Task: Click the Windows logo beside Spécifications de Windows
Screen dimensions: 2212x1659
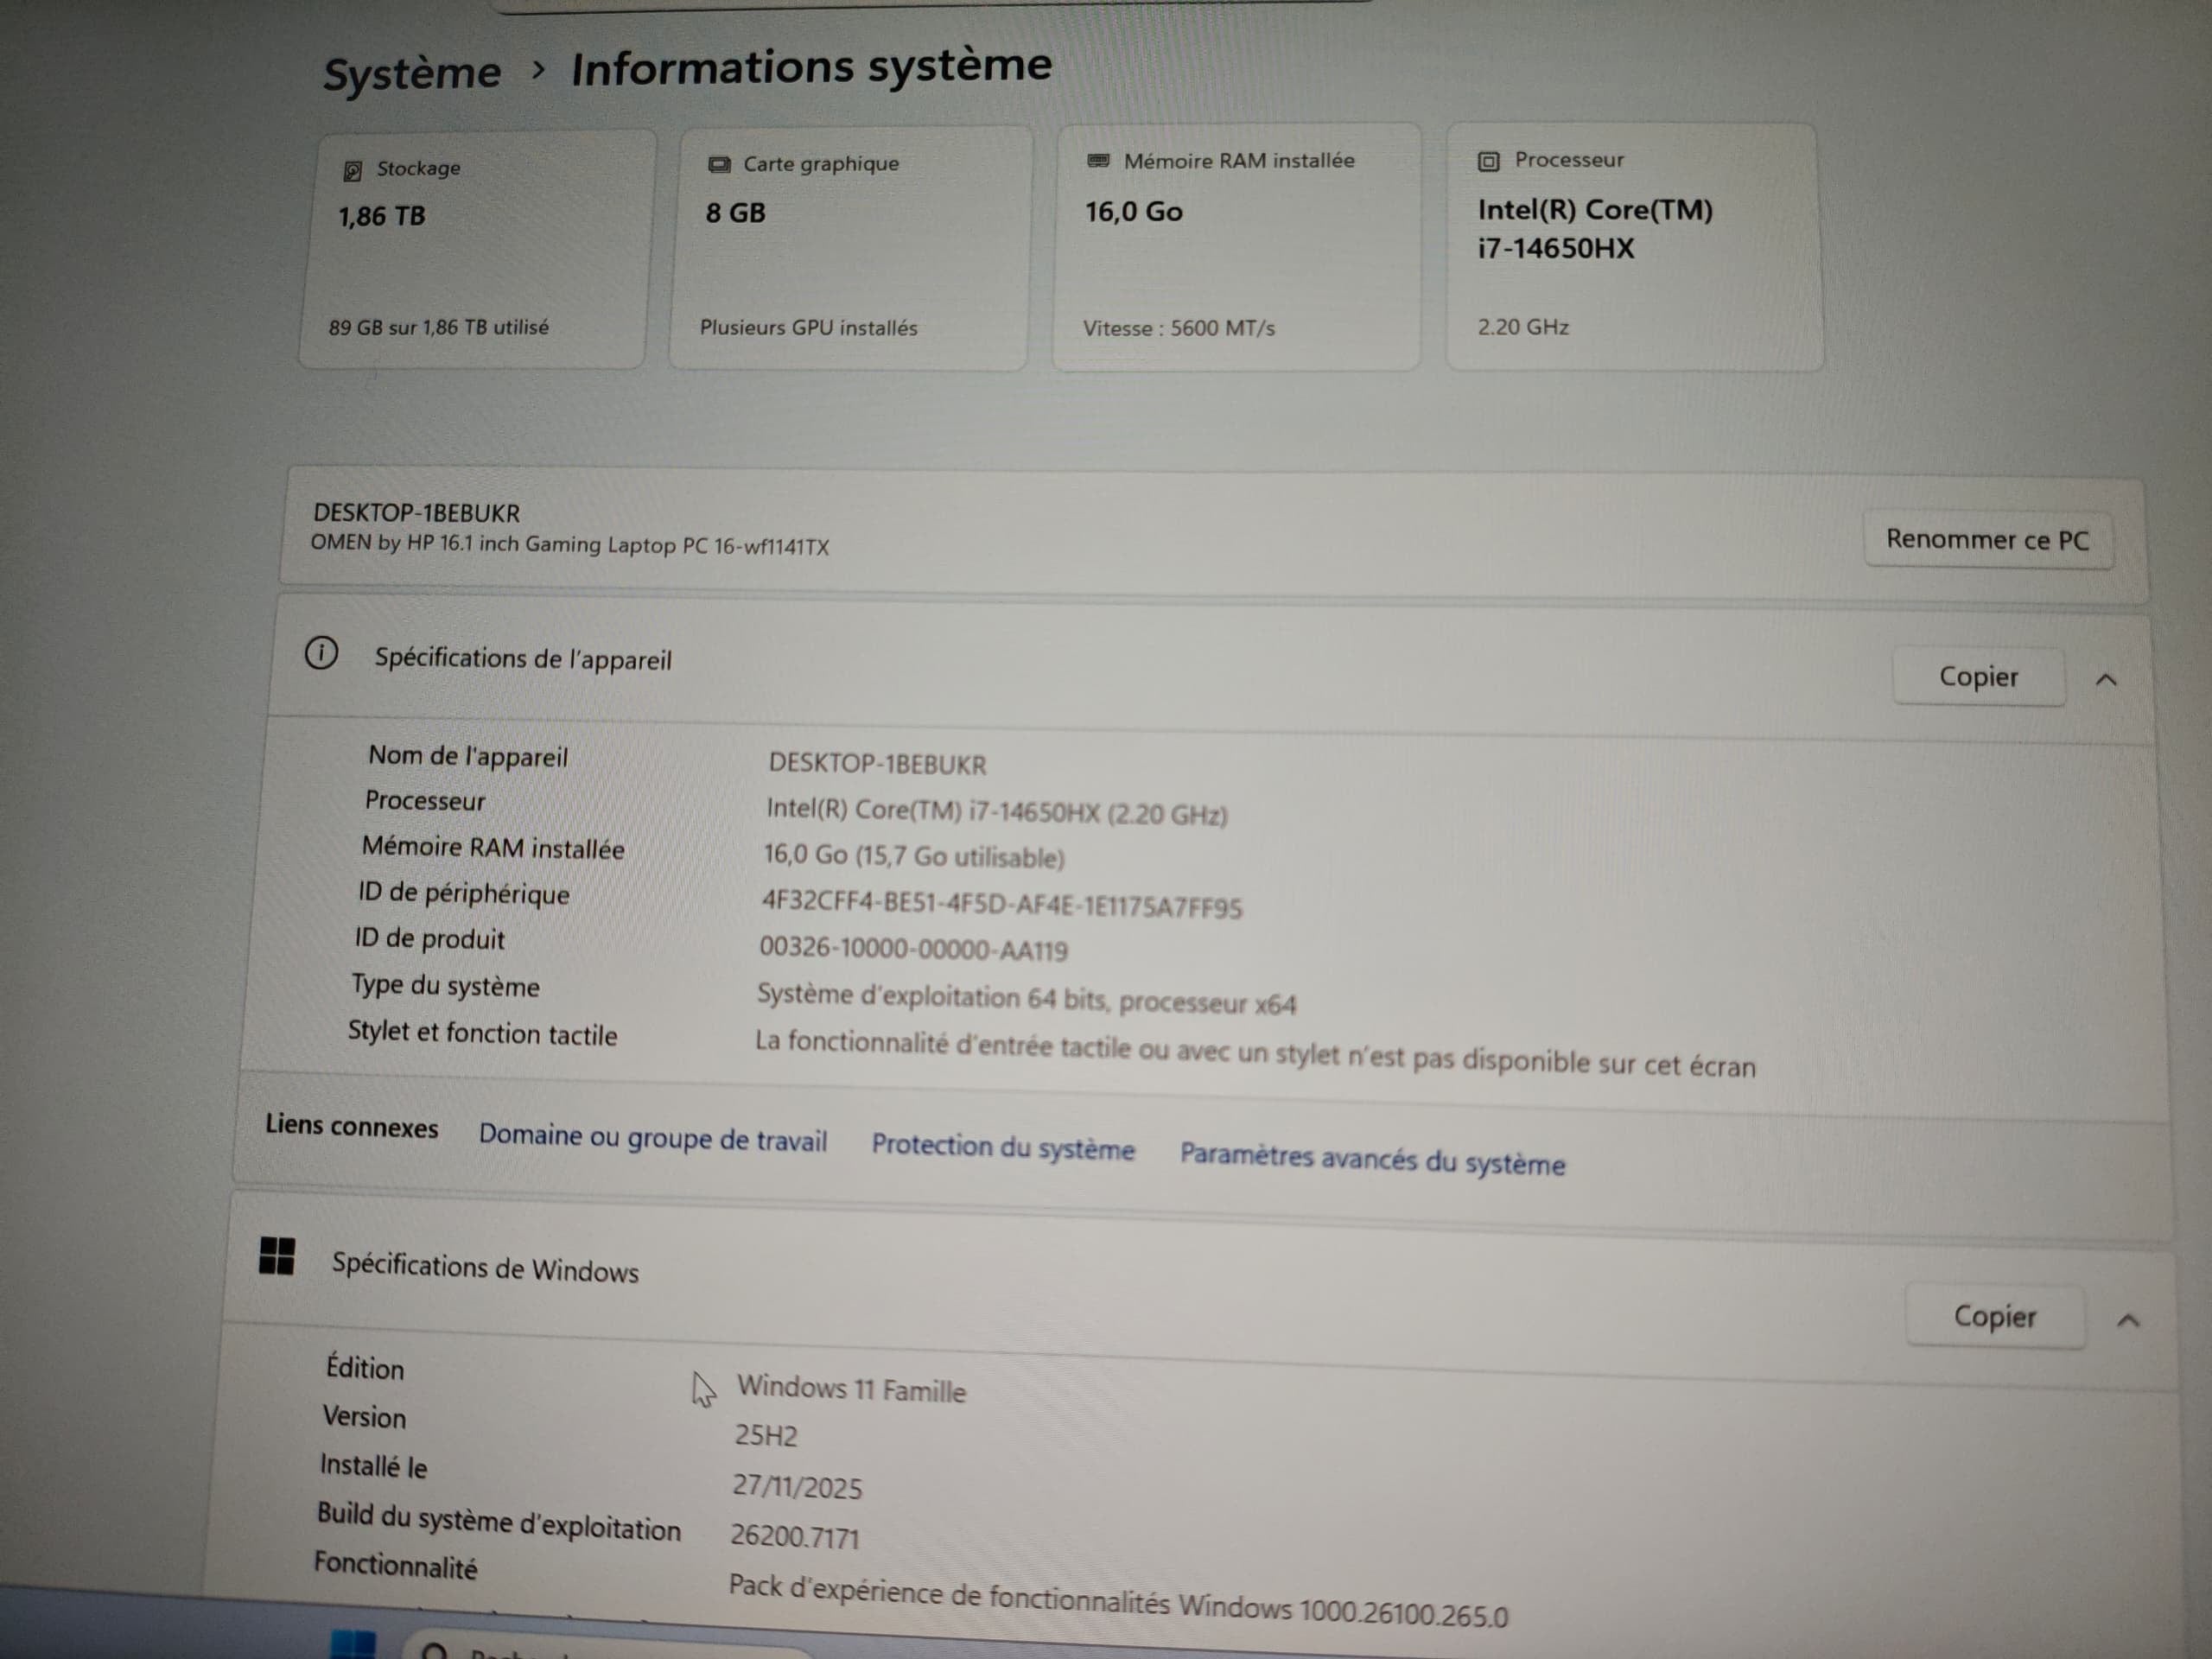Action: click(x=277, y=1256)
